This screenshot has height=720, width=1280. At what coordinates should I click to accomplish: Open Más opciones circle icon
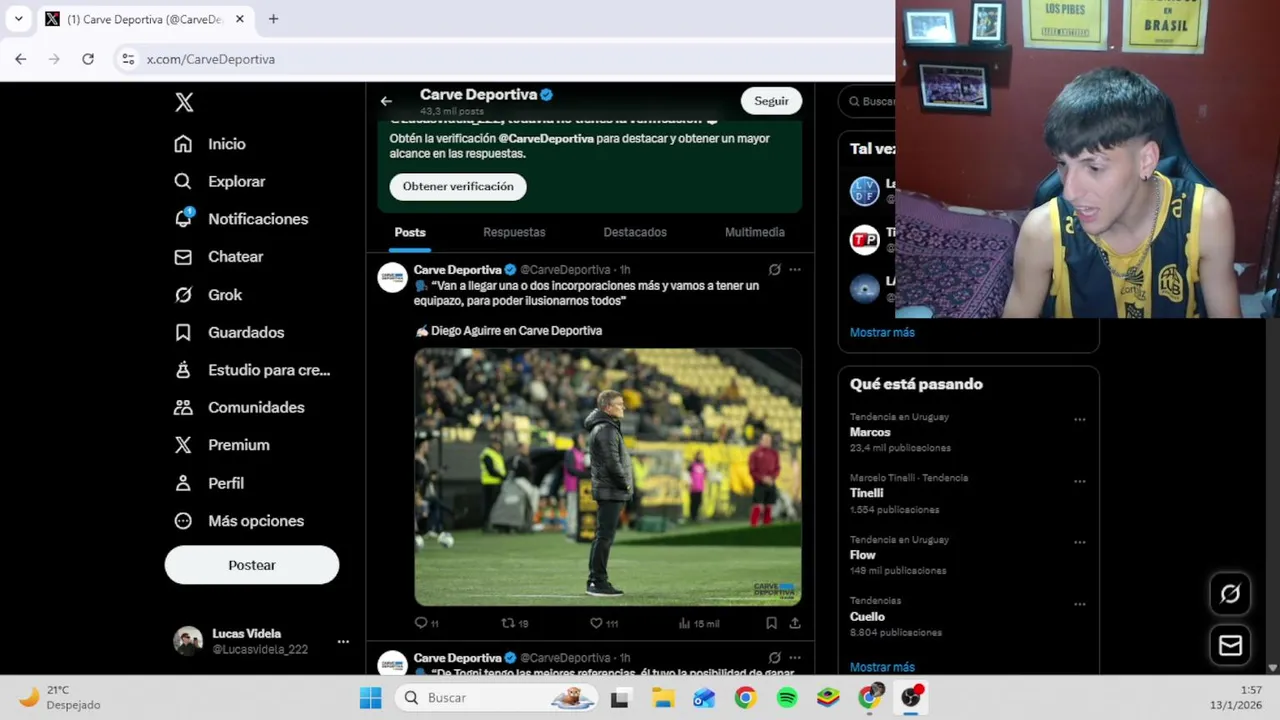183,521
